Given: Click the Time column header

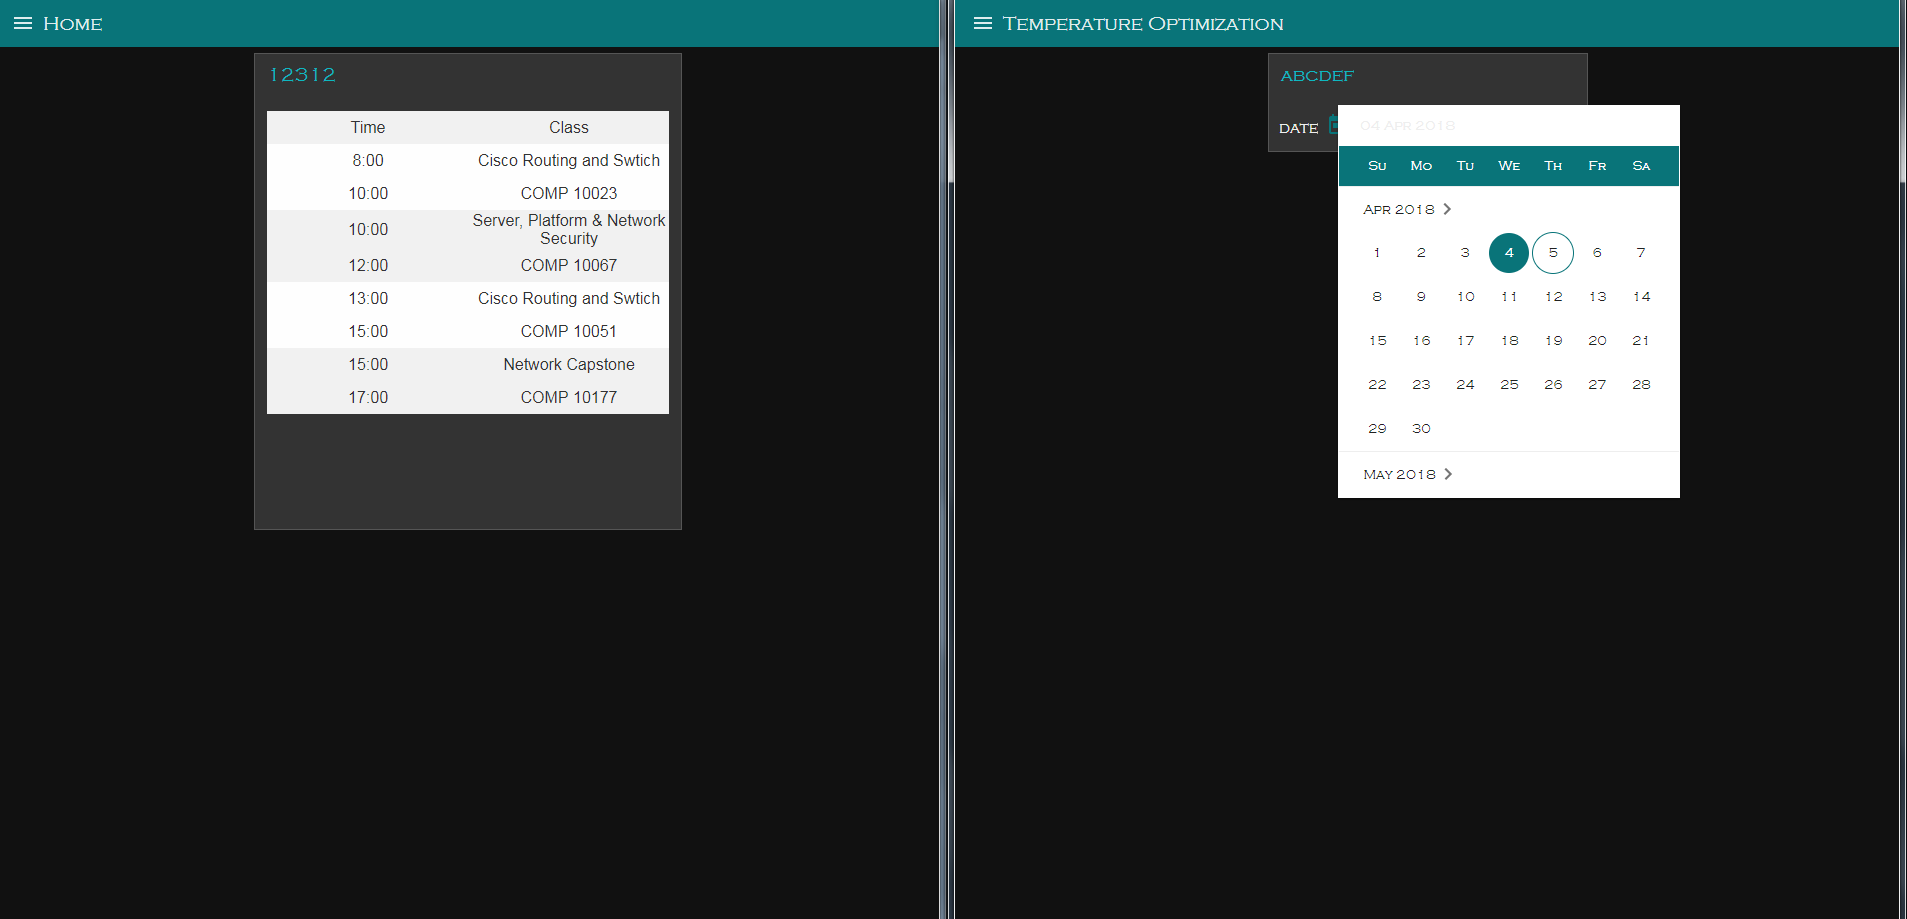Looking at the screenshot, I should point(367,127).
